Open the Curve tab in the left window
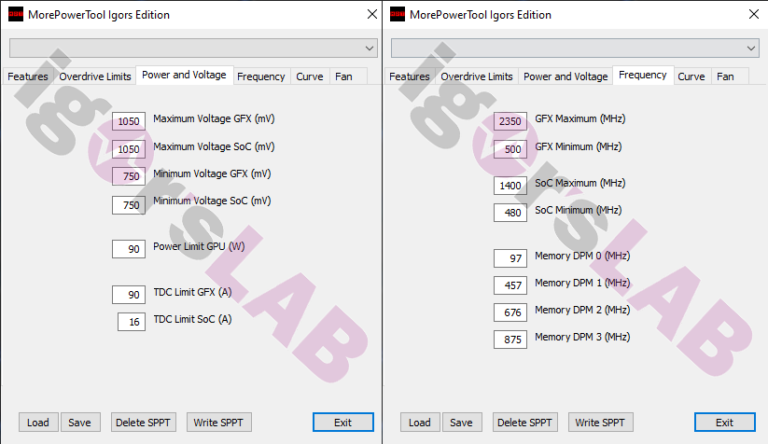768x444 pixels. click(x=310, y=76)
